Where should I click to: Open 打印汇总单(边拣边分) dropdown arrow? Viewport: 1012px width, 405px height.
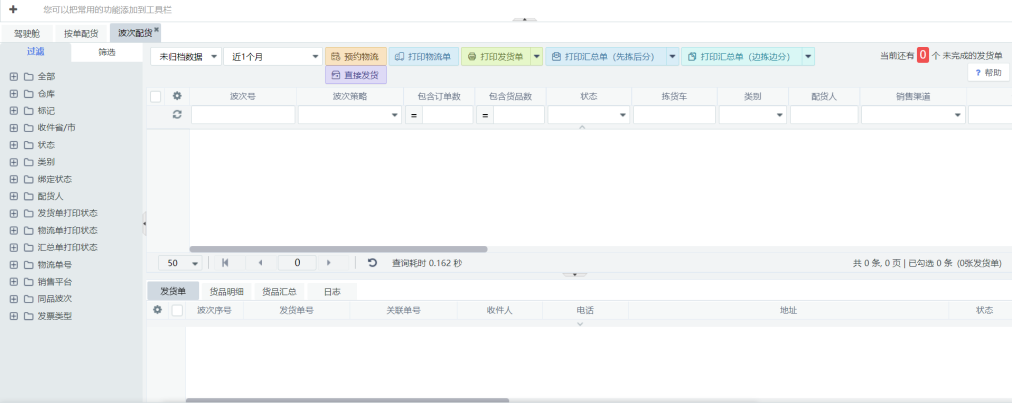808,57
